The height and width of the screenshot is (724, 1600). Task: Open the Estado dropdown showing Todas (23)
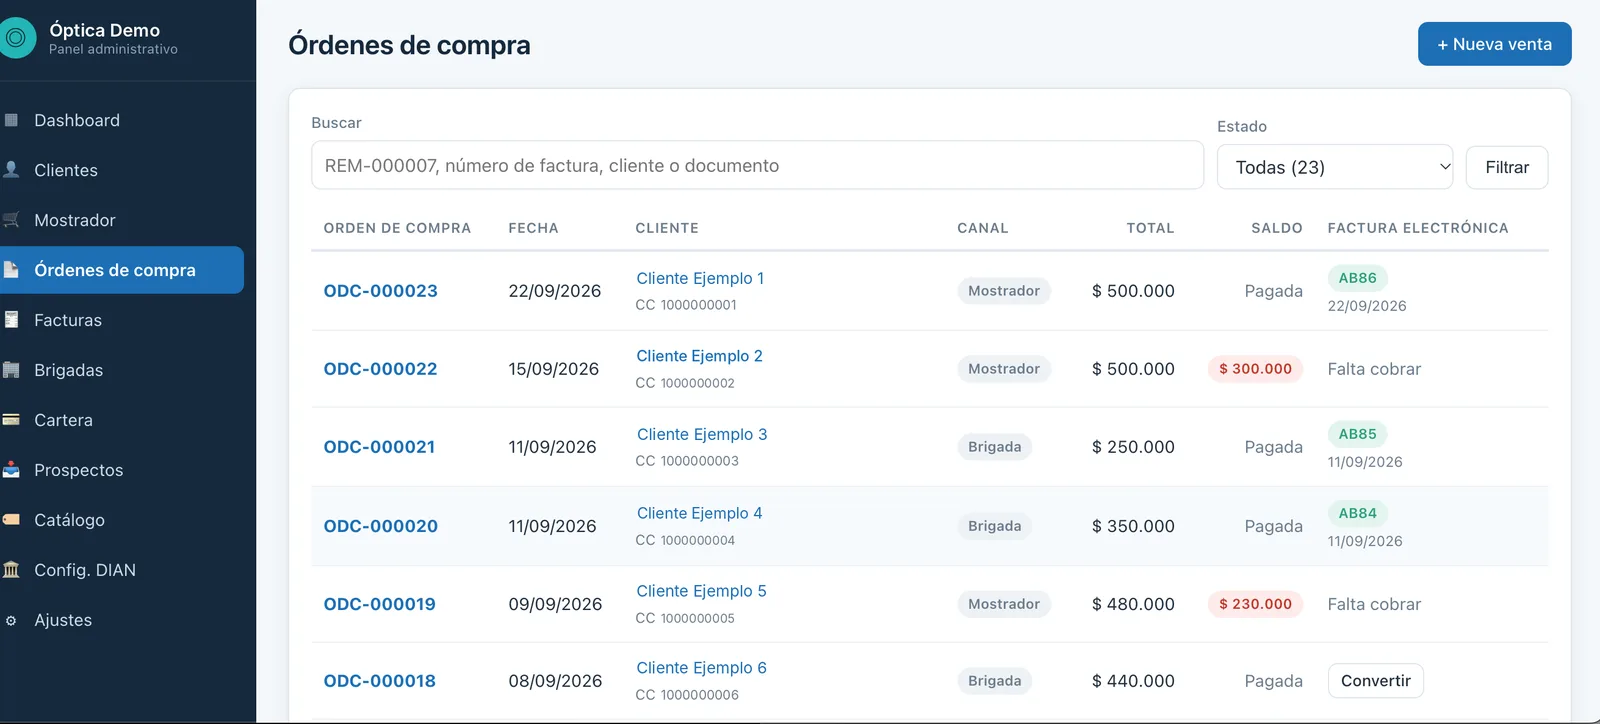tap(1335, 167)
